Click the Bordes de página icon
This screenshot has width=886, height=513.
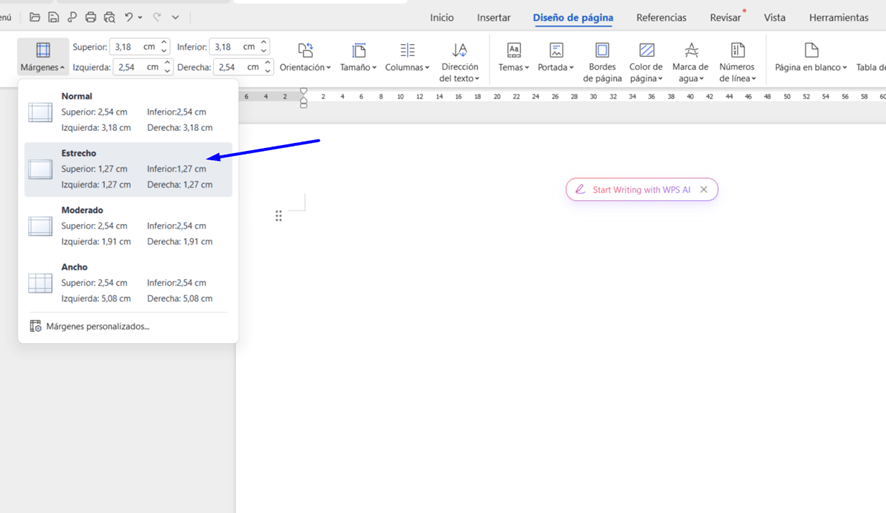pos(602,51)
